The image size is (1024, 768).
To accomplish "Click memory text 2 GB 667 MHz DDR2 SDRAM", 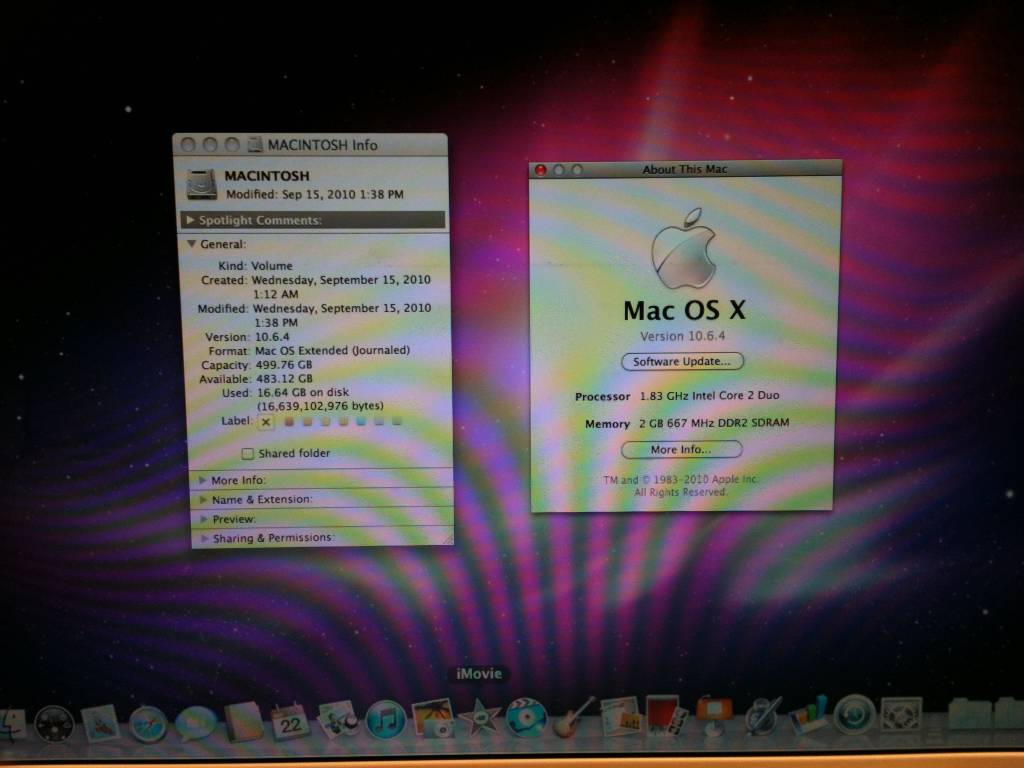I will point(714,423).
